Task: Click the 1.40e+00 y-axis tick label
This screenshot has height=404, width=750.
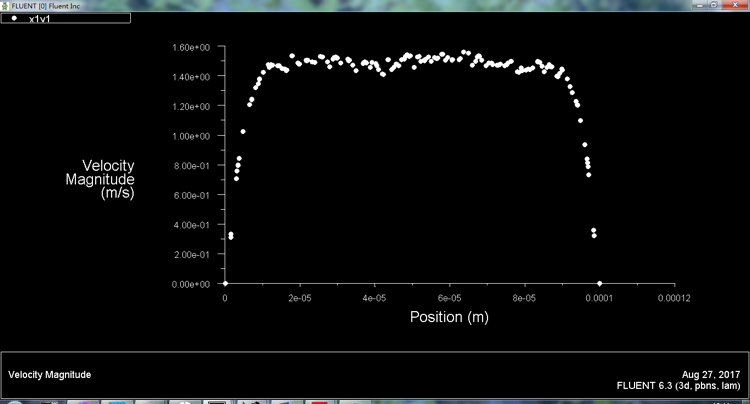Action: tap(191, 77)
